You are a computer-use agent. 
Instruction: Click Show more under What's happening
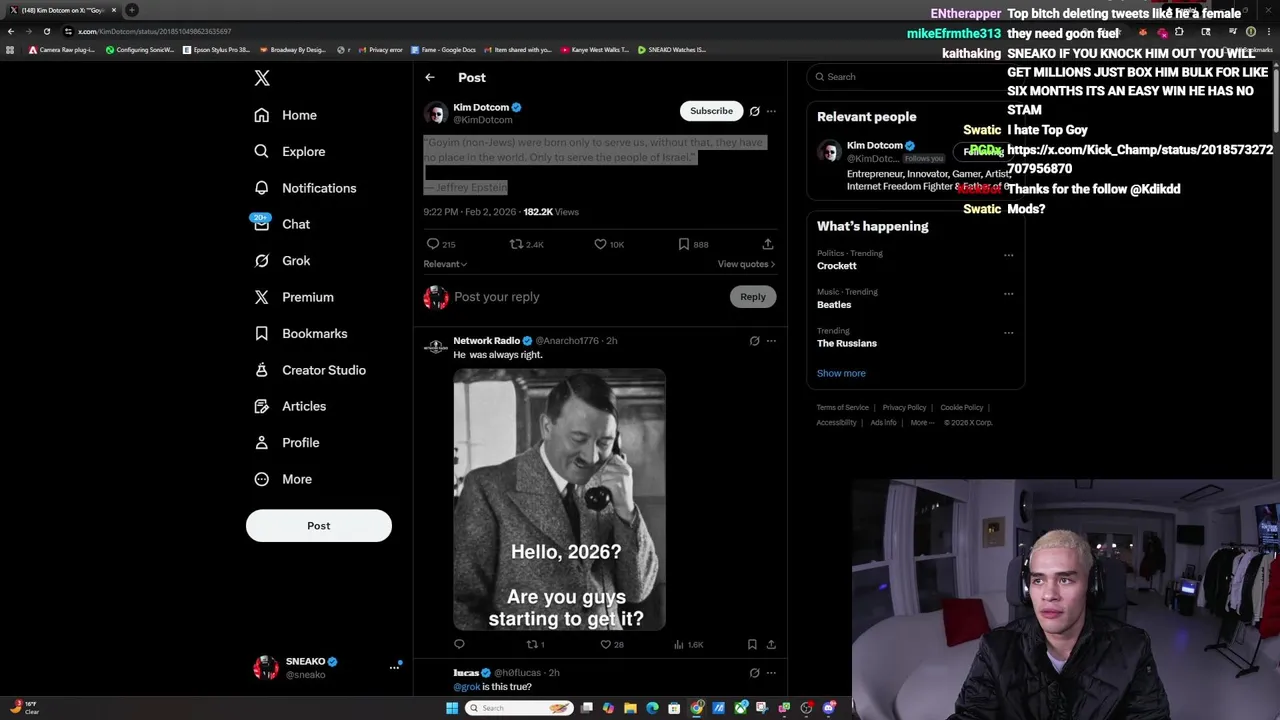tap(841, 374)
